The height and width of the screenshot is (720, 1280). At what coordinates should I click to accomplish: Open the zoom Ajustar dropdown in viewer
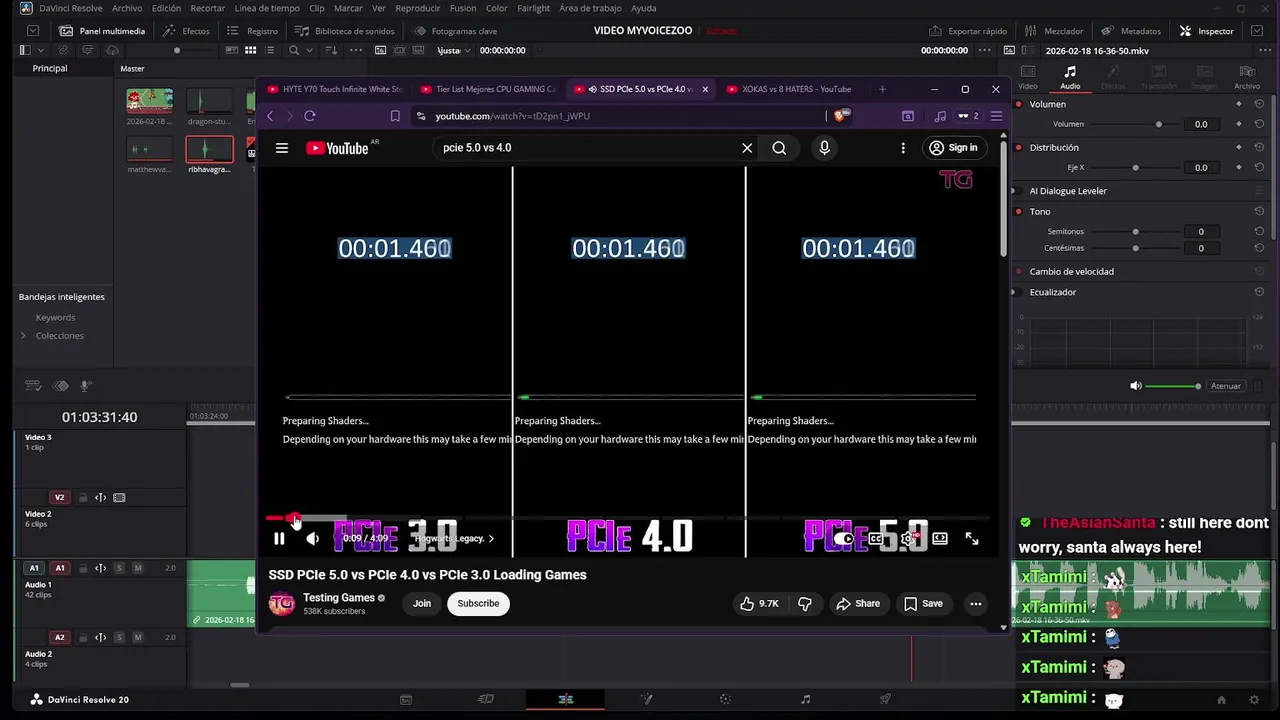click(x=451, y=50)
